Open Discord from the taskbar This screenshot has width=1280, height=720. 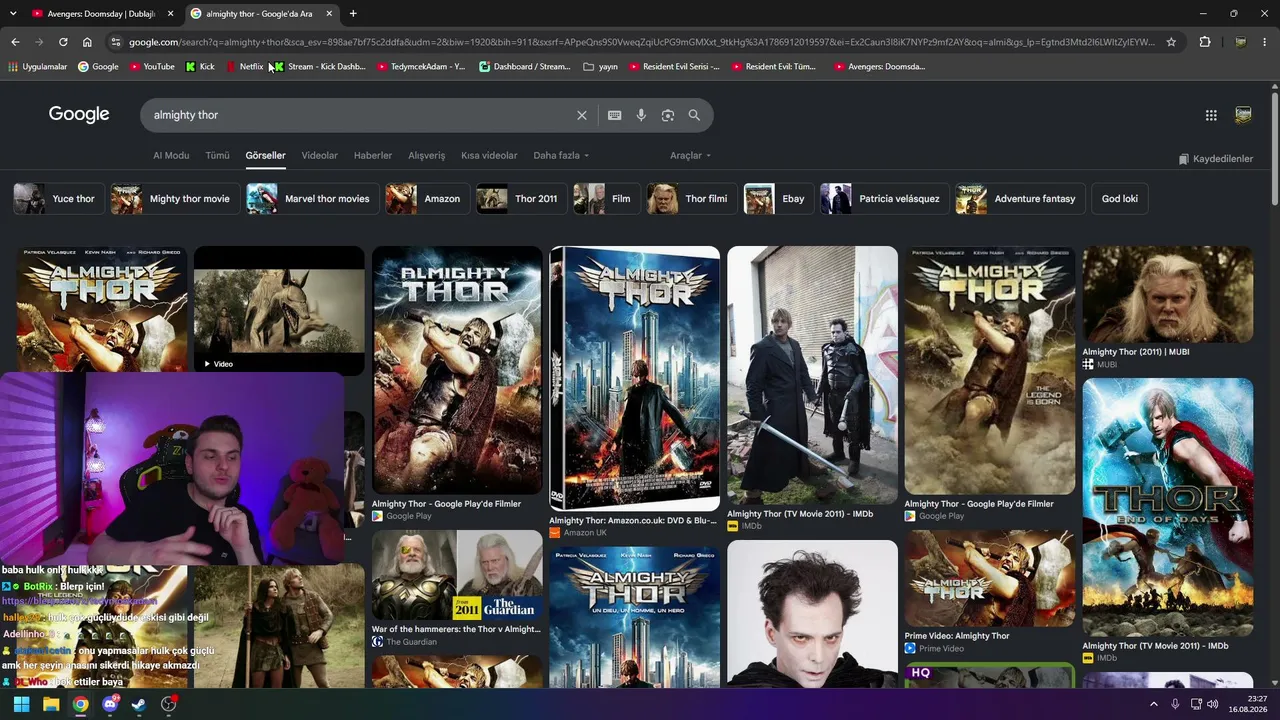110,704
